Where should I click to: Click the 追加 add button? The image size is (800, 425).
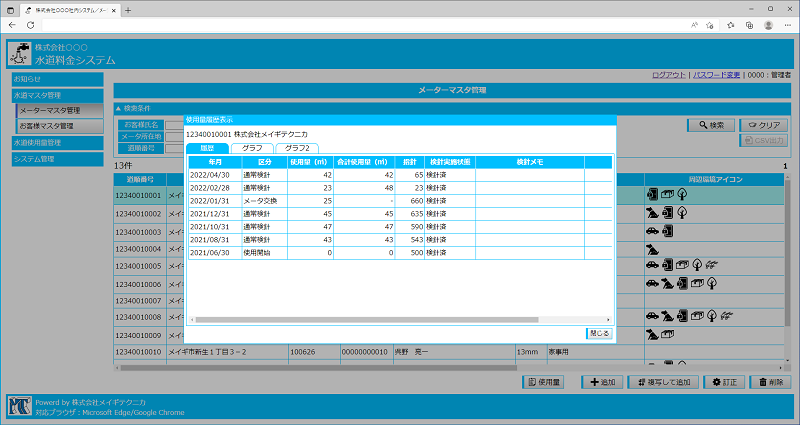click(x=602, y=382)
